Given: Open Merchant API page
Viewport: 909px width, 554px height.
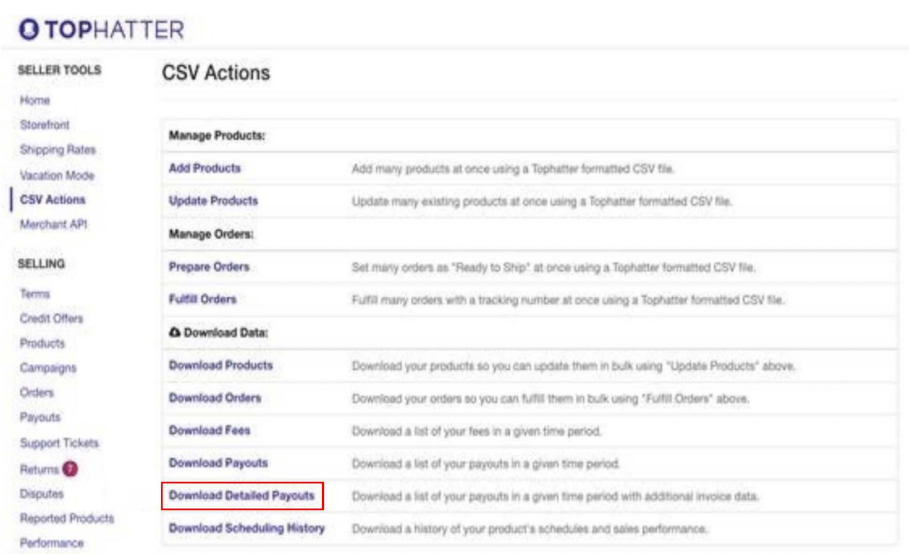Looking at the screenshot, I should (53, 224).
